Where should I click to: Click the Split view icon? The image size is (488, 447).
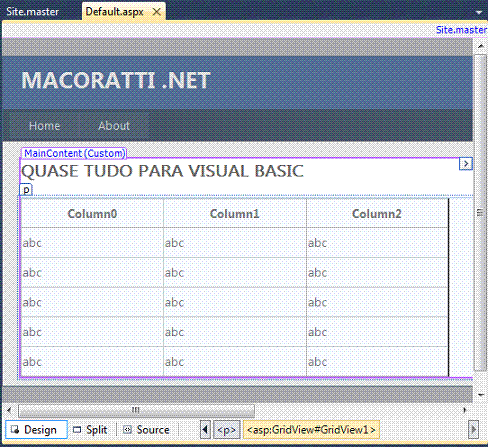point(77,430)
